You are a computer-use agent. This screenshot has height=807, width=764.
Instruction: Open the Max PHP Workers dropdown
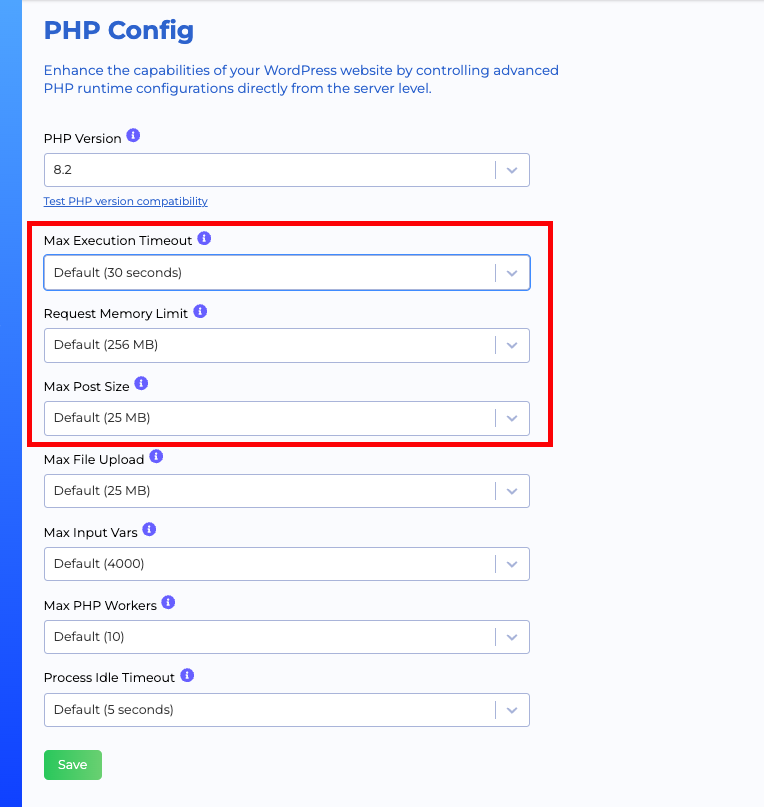coord(512,636)
